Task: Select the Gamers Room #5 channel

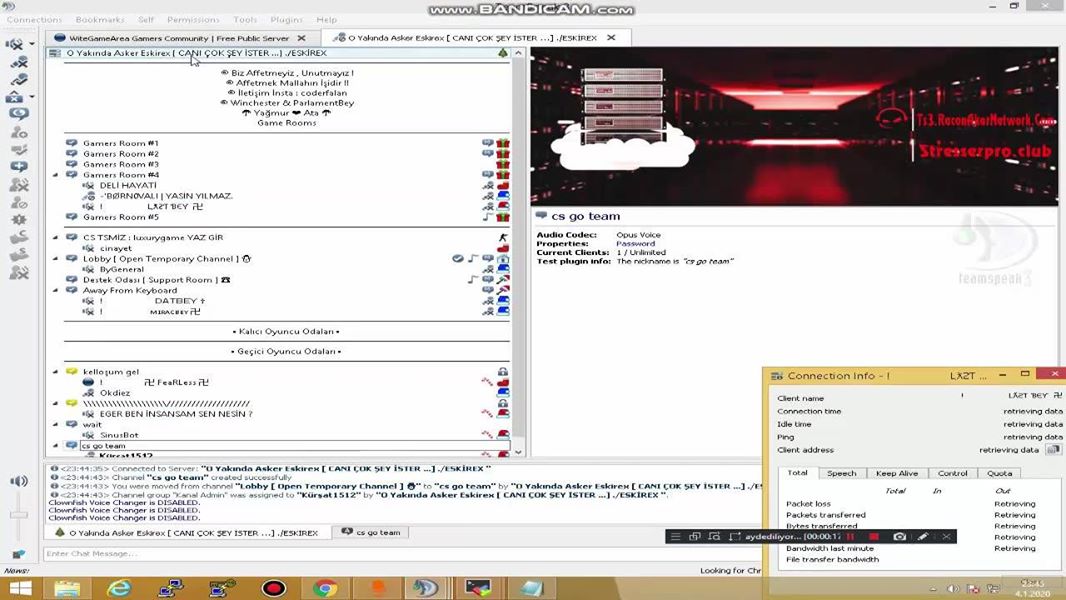Action: pos(120,217)
